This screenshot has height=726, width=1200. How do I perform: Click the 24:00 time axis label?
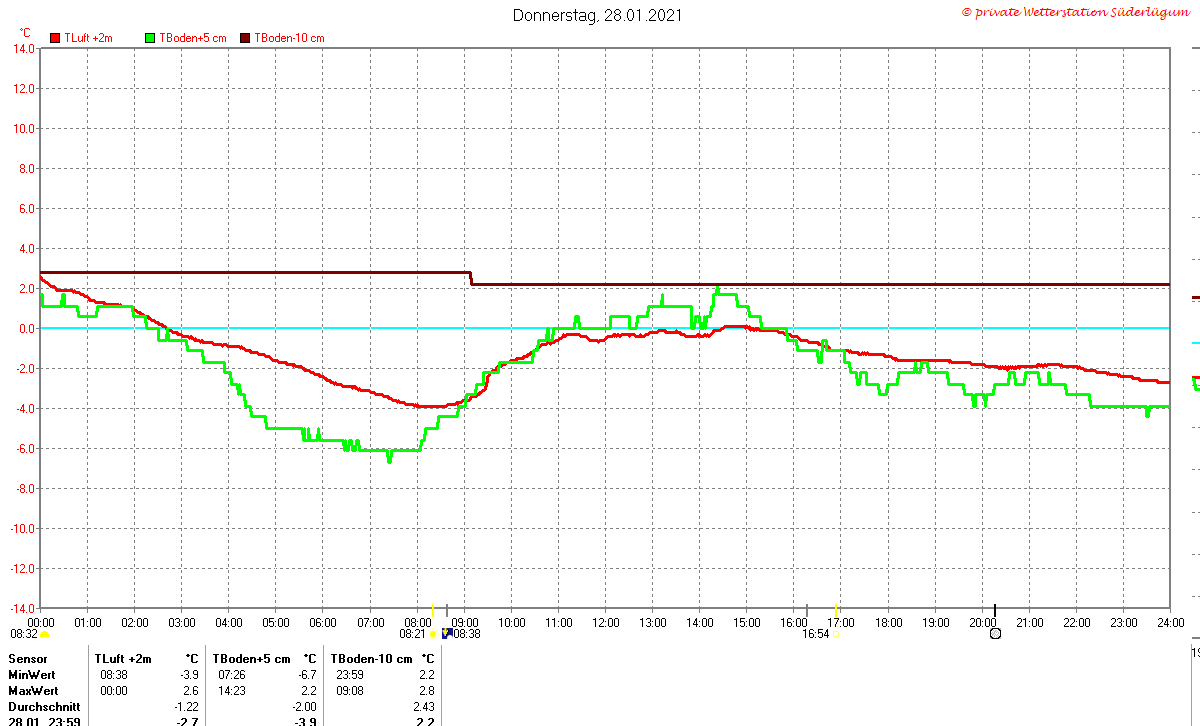1170,622
